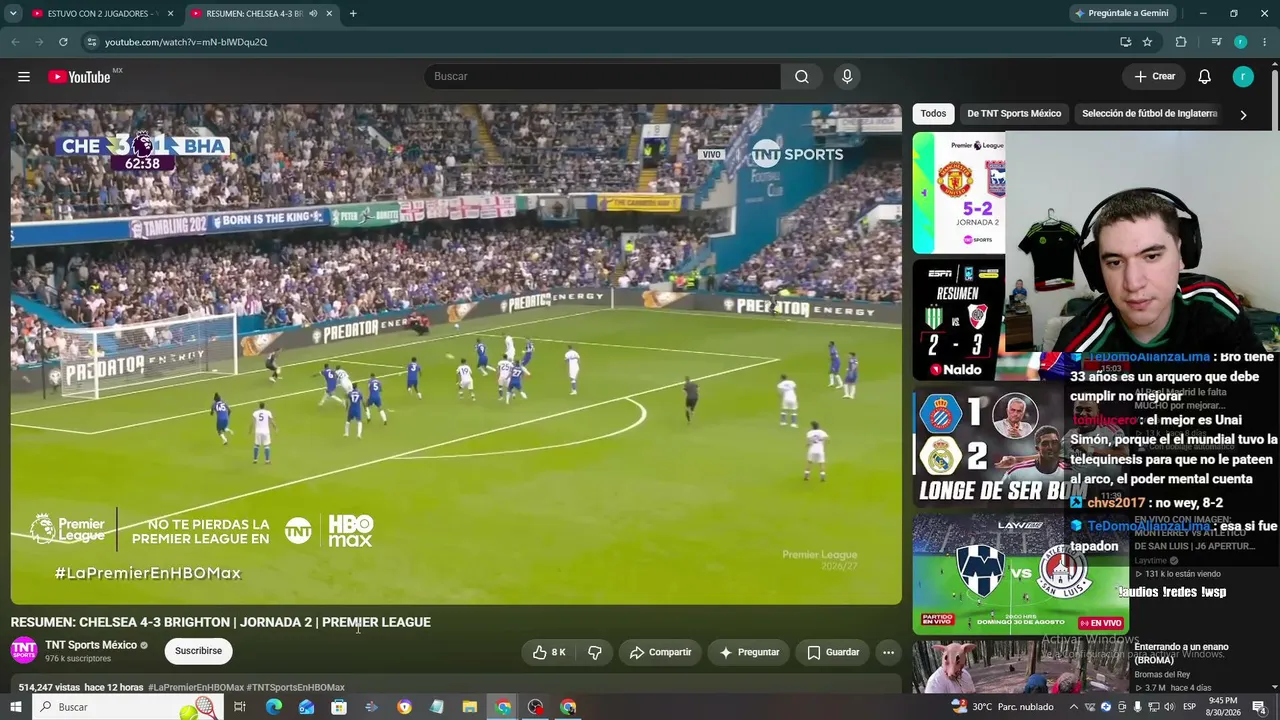This screenshot has height=720, width=1280.
Task: Select the Selección de fútbol de Inglaterra chip
Action: pos(1149,114)
